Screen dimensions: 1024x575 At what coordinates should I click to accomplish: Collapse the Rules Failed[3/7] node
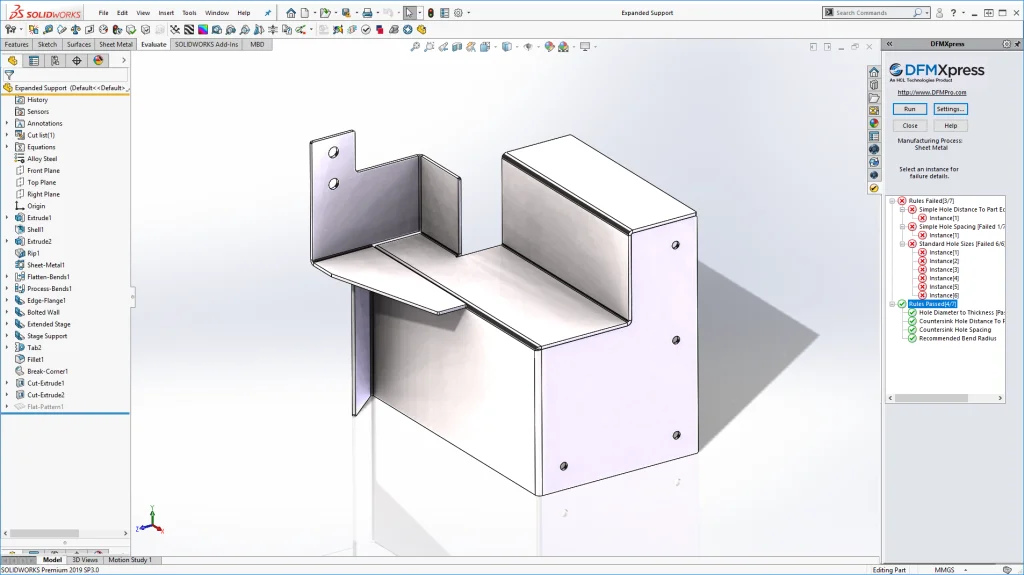[892, 201]
